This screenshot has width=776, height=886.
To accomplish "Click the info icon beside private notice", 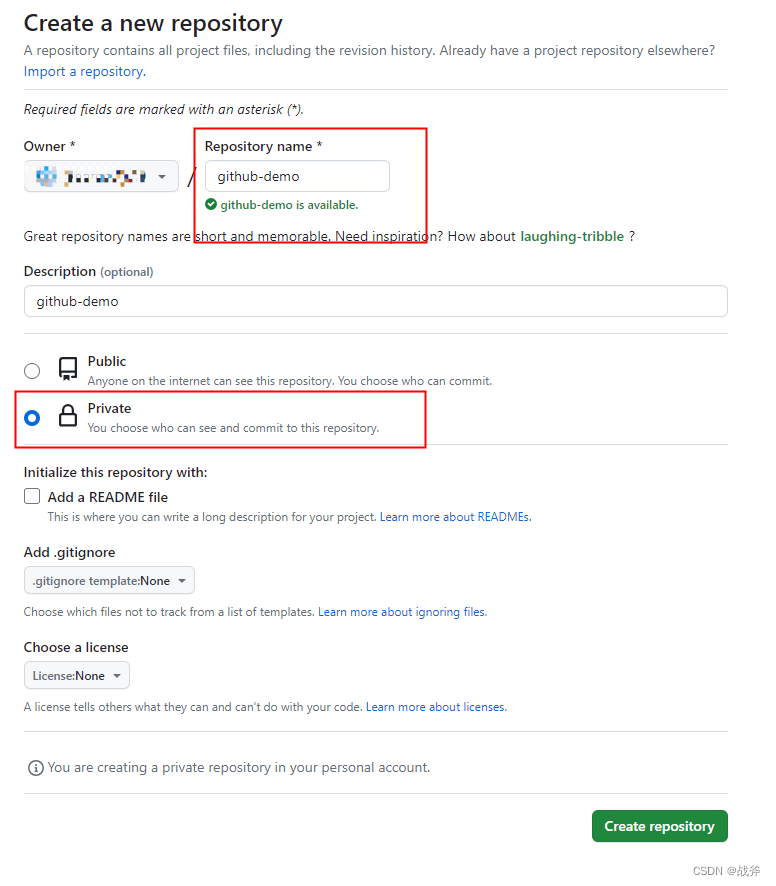I will point(36,768).
